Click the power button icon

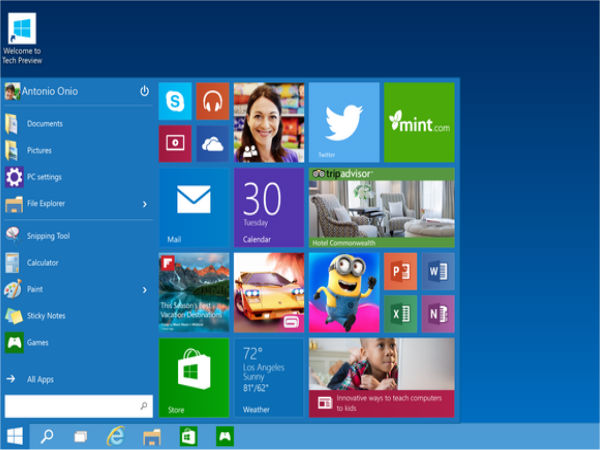point(144,91)
